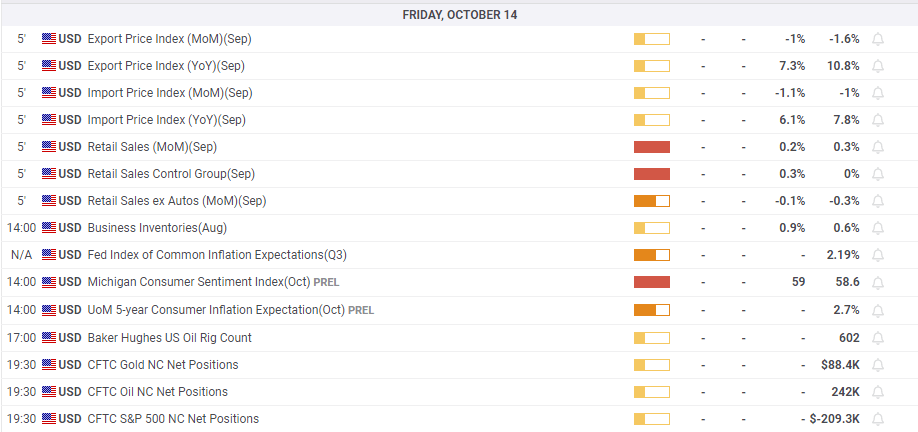Expand the Import Price Index (MoM)(Sep) event

[170, 93]
